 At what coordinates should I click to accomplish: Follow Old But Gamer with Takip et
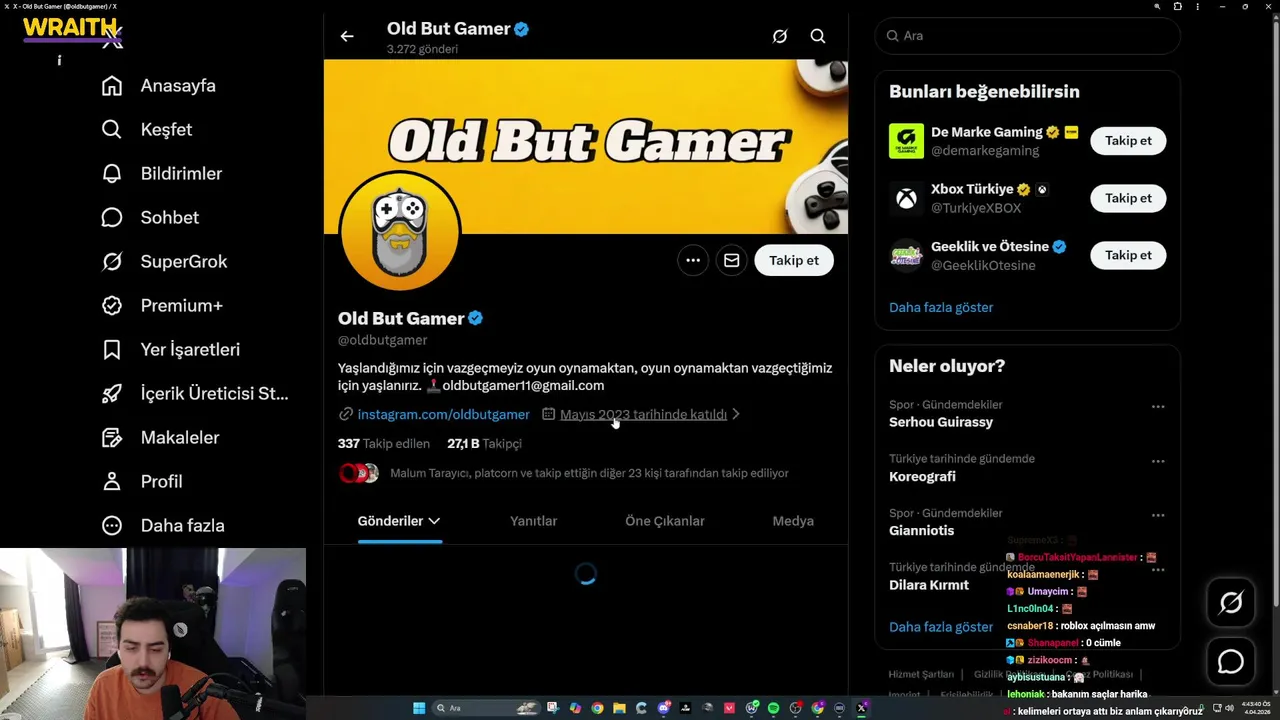[x=794, y=260]
